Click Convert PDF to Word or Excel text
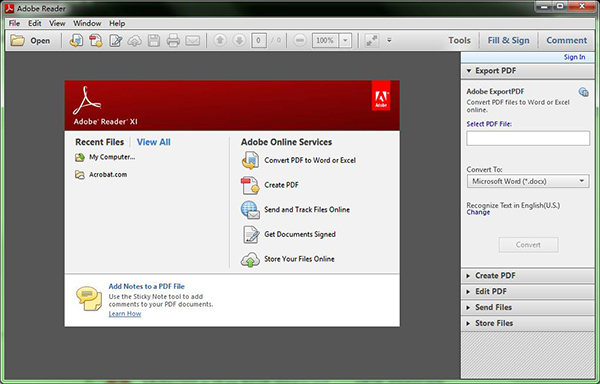Screen dimensions: 600x384 click(310, 161)
